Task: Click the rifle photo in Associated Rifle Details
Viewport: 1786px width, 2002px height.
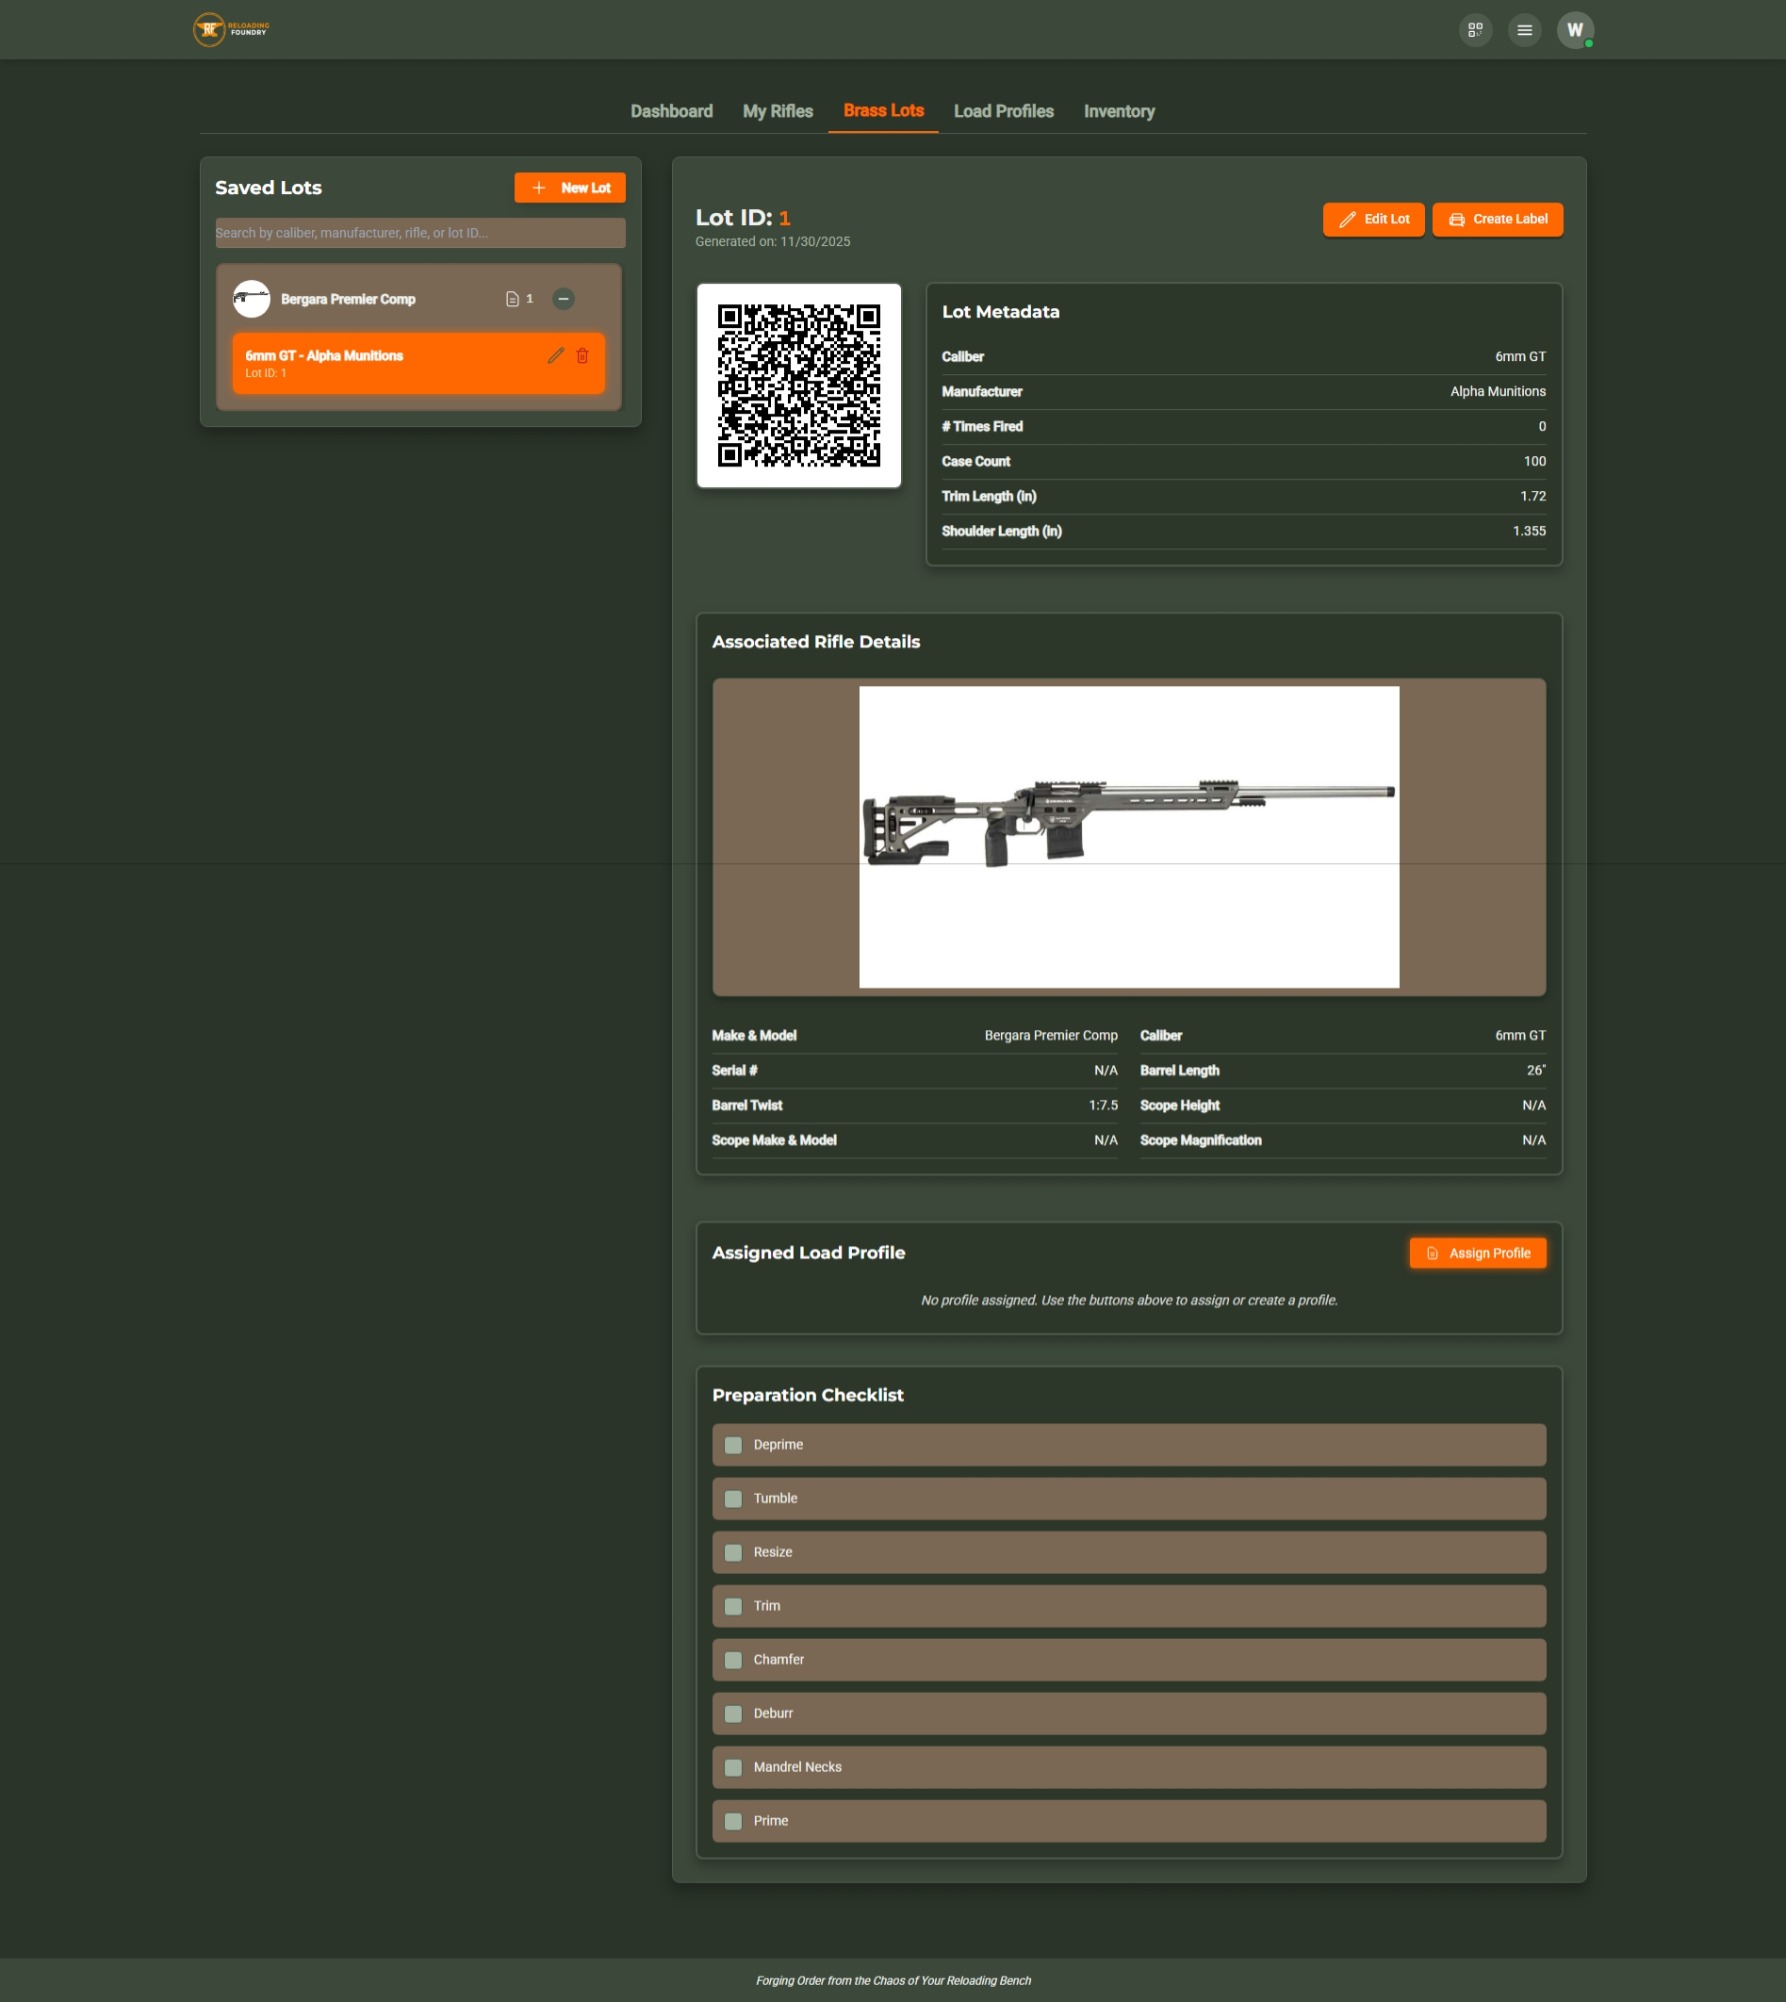Action: coord(1129,837)
